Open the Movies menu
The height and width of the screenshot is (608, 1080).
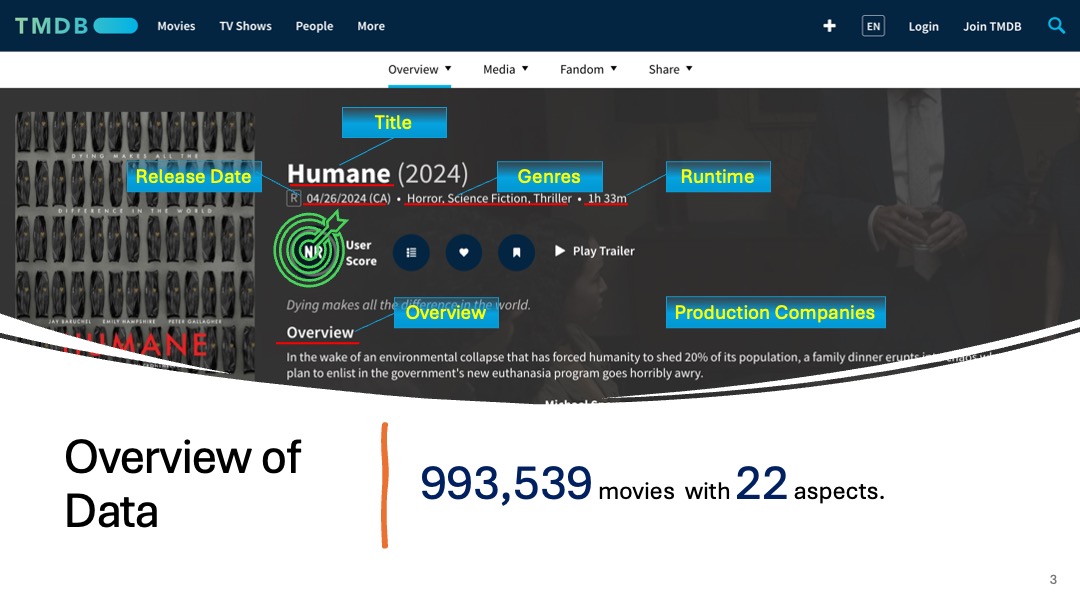tap(176, 26)
